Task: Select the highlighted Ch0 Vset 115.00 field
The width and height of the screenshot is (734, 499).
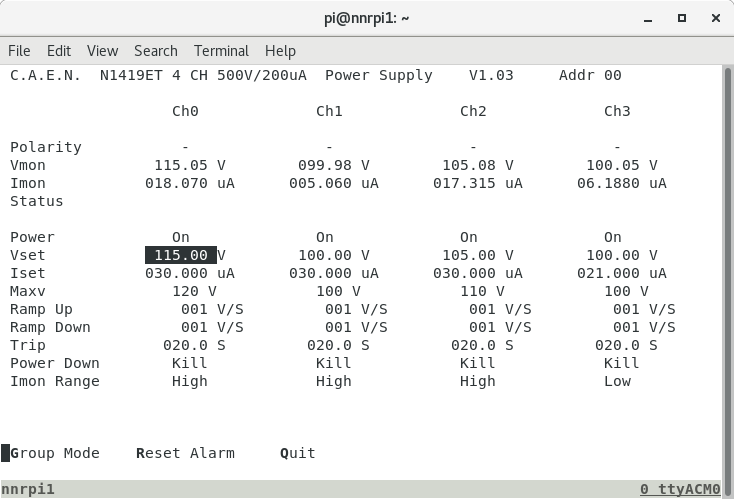Action: [181, 255]
